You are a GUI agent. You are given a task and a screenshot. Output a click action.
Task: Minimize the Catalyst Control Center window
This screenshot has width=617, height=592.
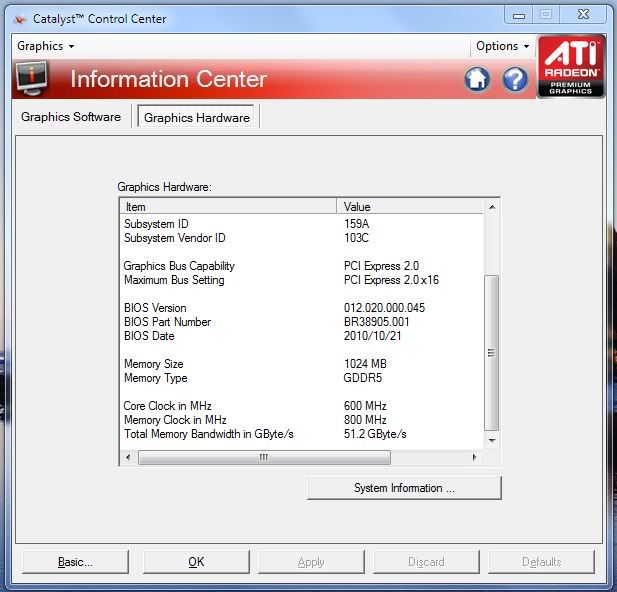point(519,15)
